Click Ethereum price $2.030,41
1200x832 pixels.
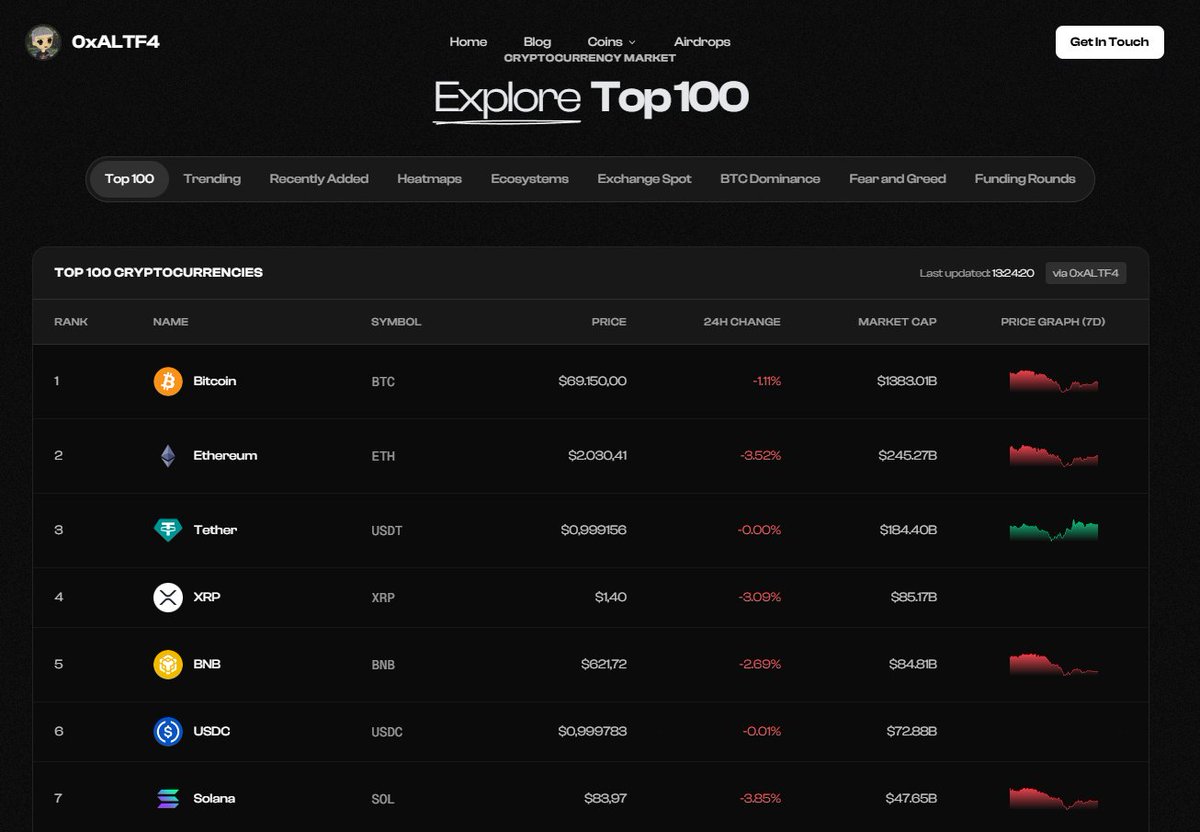tap(597, 456)
